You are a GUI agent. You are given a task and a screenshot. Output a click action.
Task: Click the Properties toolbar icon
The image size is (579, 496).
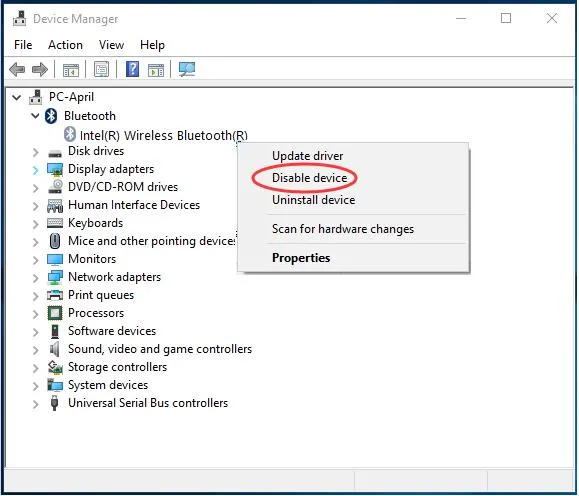click(x=101, y=69)
